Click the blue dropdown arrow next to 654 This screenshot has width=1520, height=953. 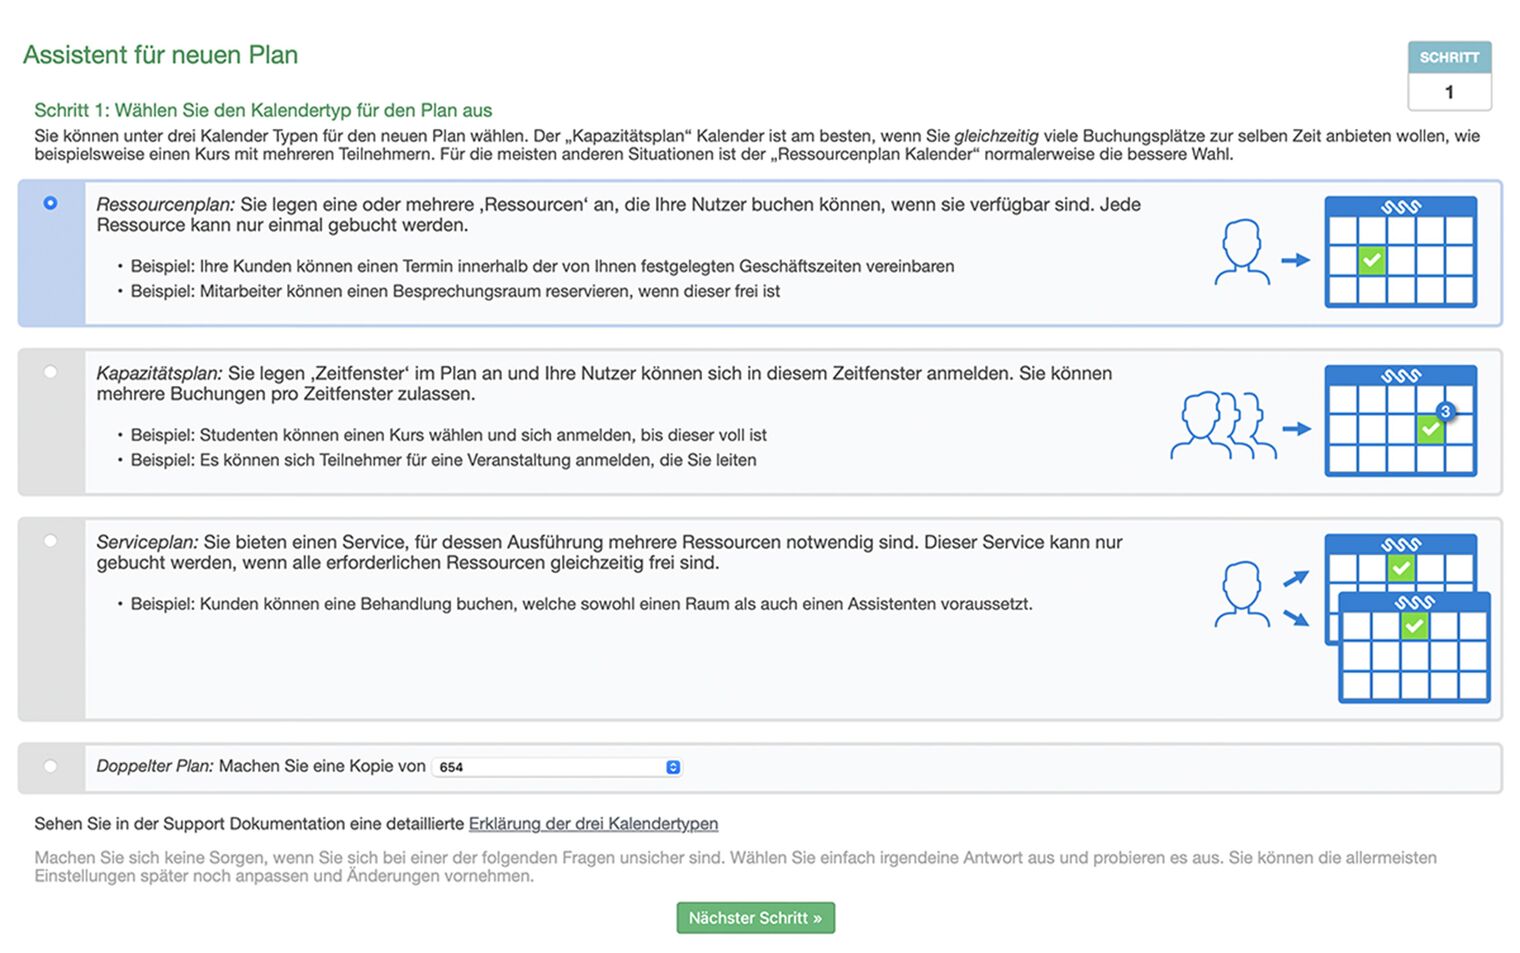pyautogui.click(x=673, y=767)
